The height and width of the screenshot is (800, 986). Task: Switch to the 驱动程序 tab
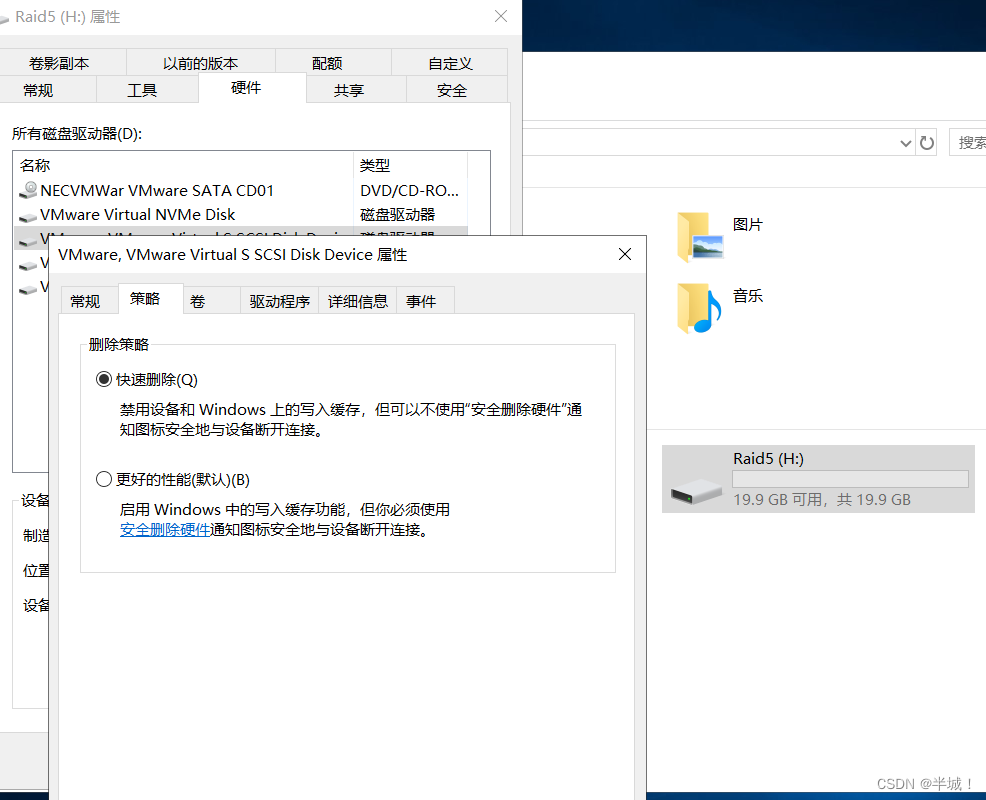coord(279,300)
